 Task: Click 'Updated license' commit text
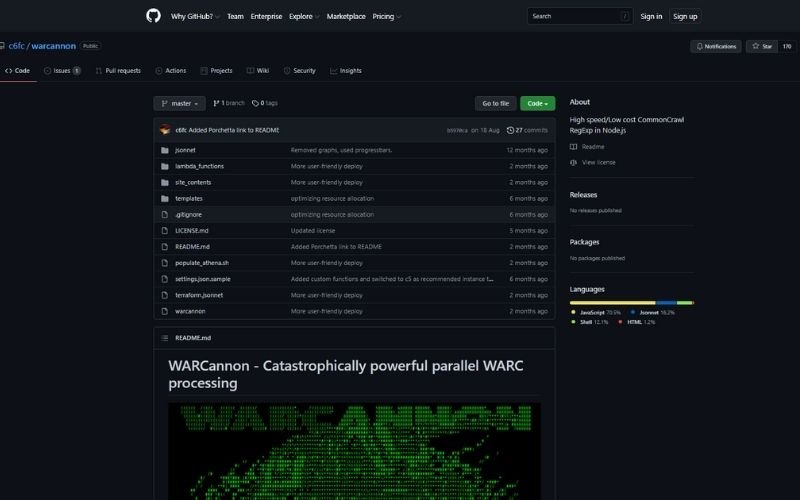coord(313,231)
